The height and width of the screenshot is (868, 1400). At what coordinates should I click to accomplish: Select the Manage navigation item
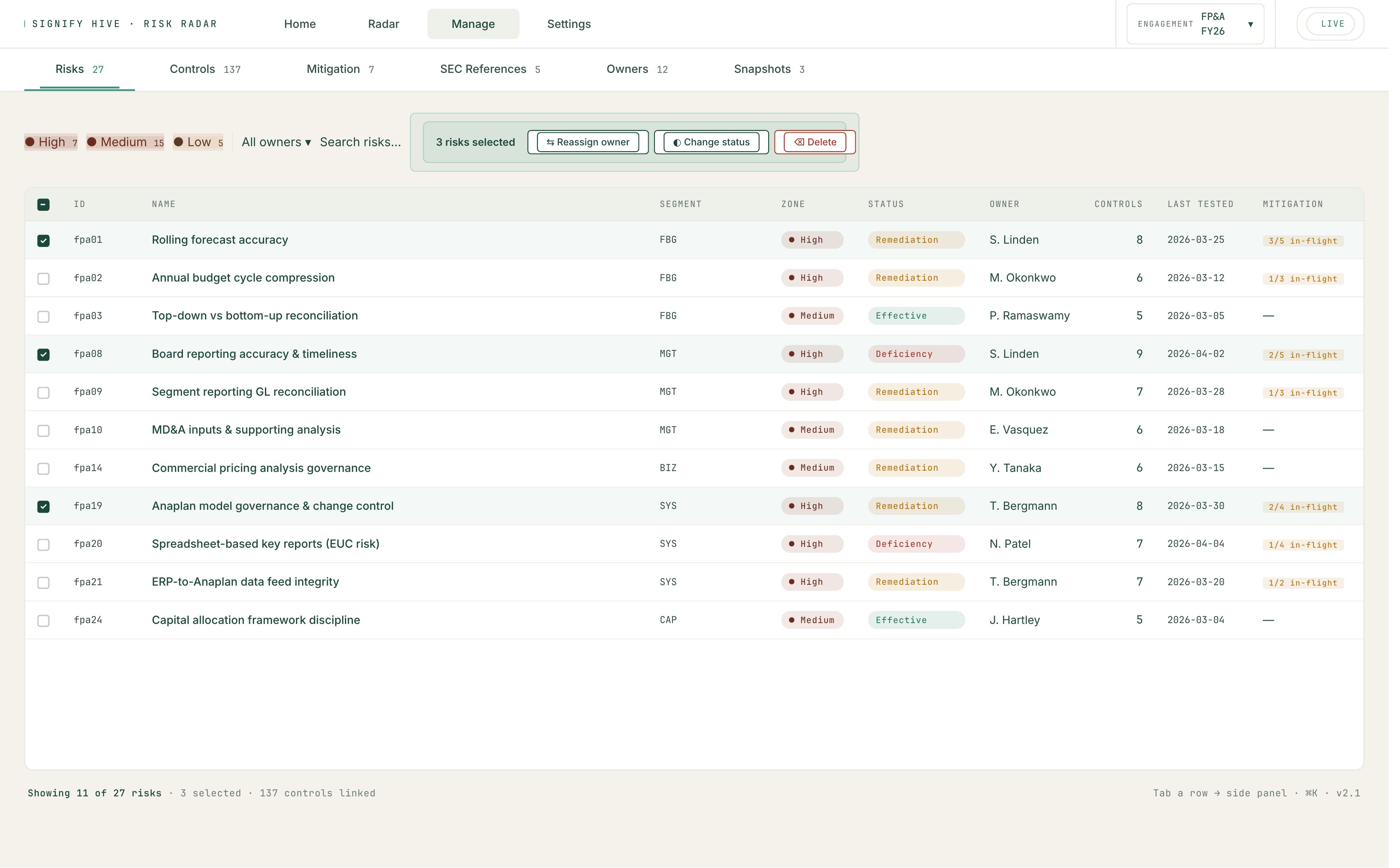point(477,24)
